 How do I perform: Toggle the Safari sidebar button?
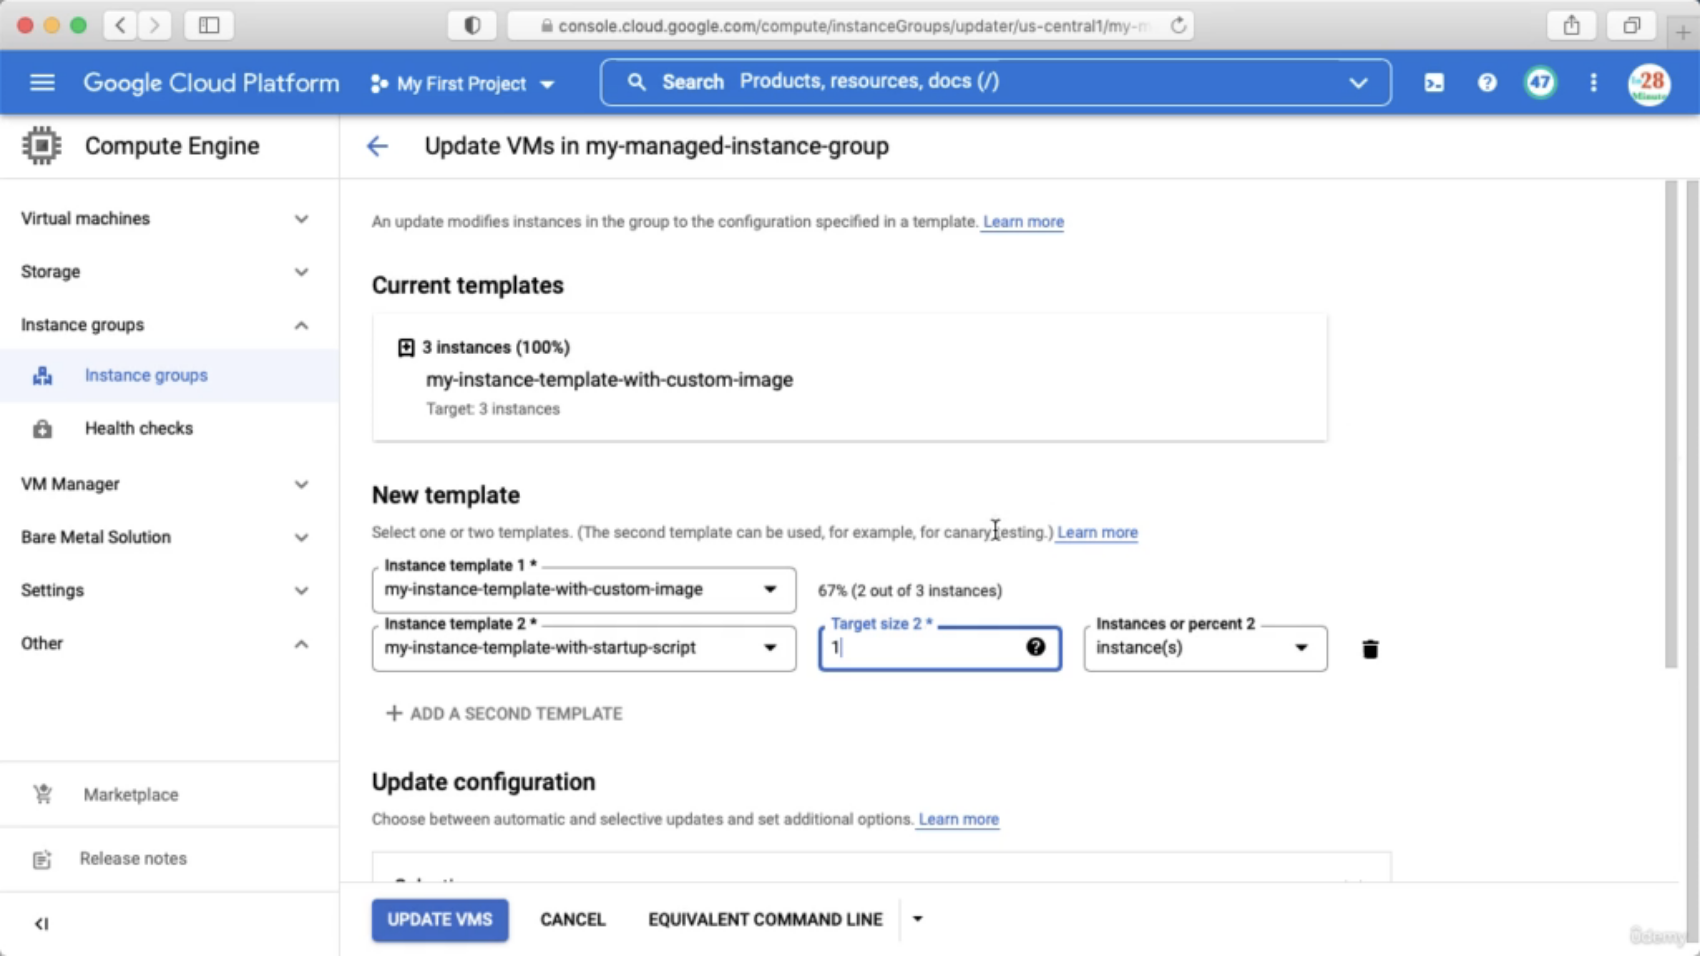coord(209,26)
